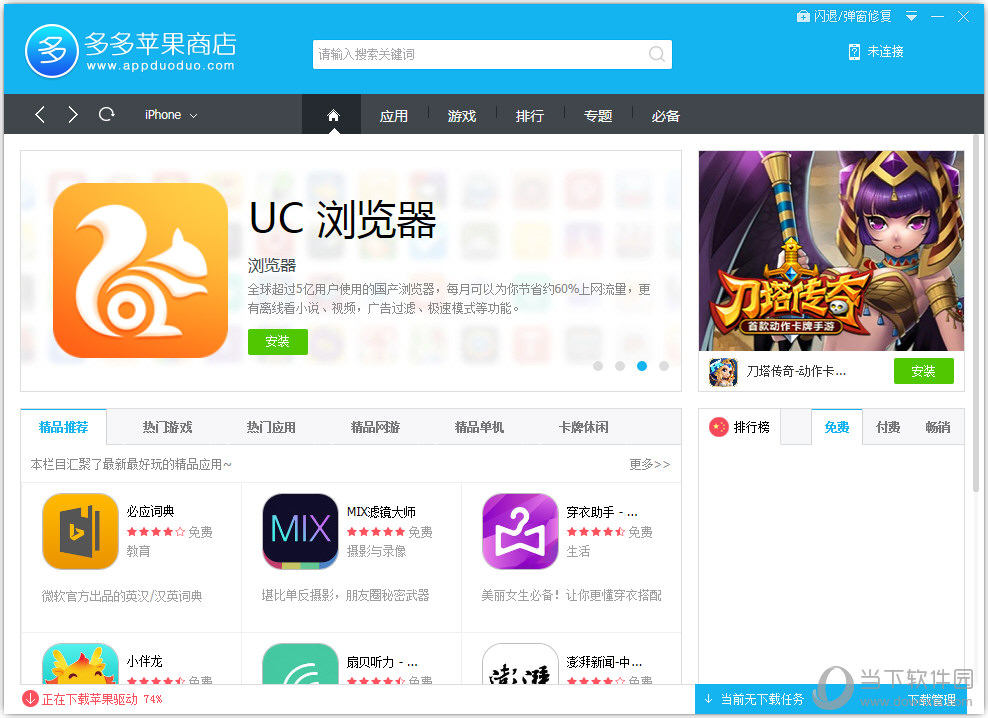
Task: Open the iPhone device selector dropdown
Action: tap(169, 114)
